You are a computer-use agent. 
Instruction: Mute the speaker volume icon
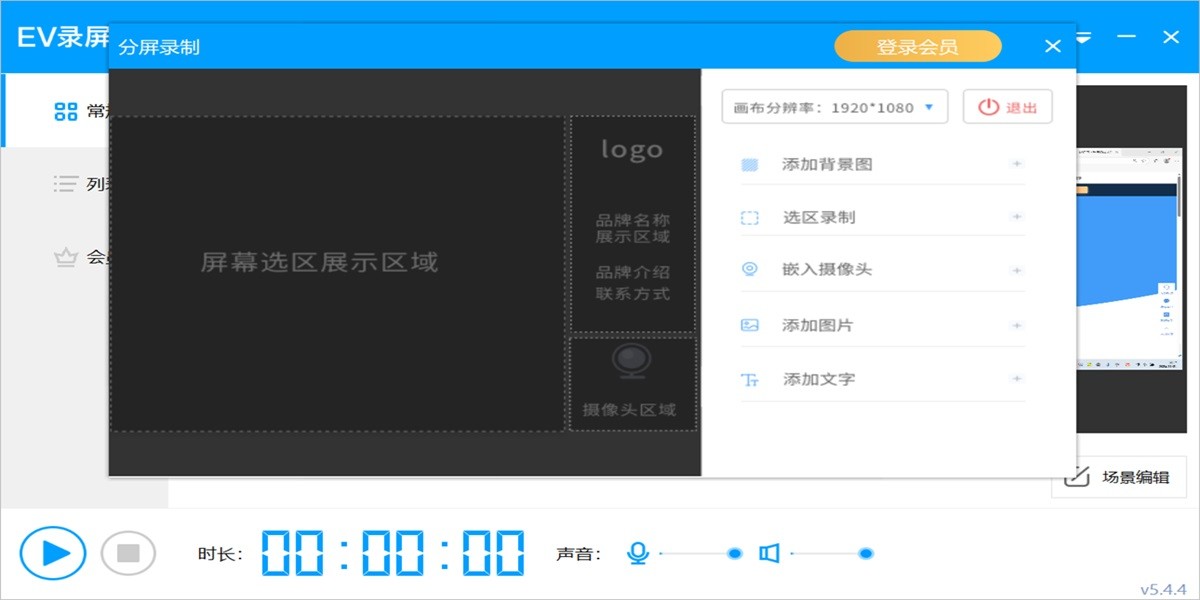click(768, 551)
